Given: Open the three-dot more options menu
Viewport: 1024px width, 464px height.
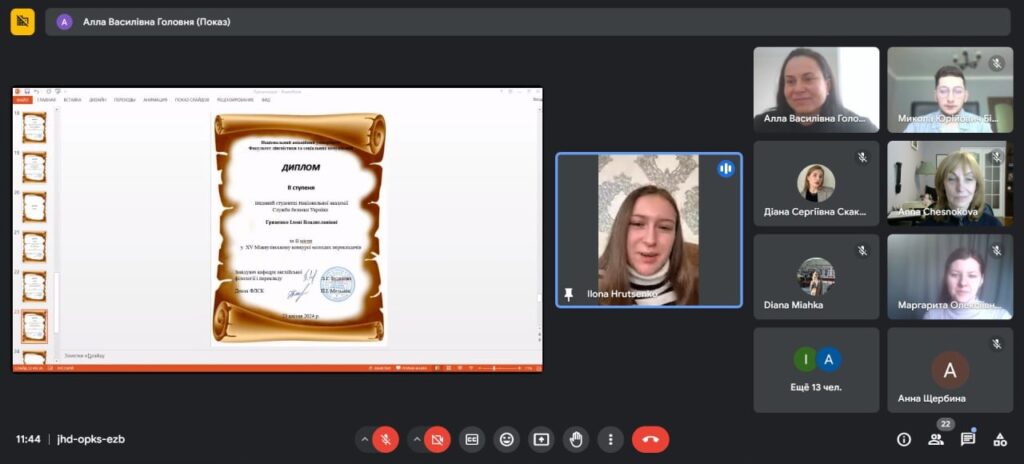Looking at the screenshot, I should tap(610, 439).
